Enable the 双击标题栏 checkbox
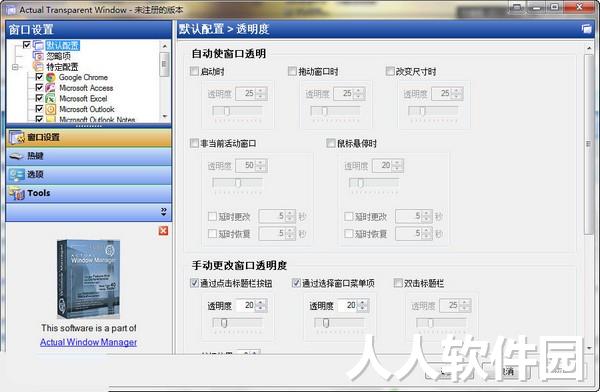This screenshot has height=392, width=600. click(x=398, y=283)
